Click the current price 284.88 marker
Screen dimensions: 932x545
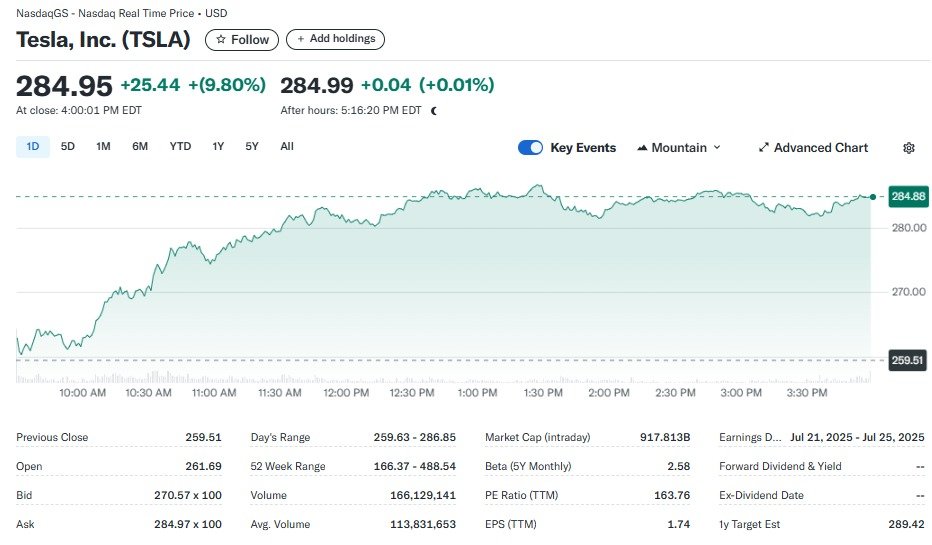click(x=907, y=197)
